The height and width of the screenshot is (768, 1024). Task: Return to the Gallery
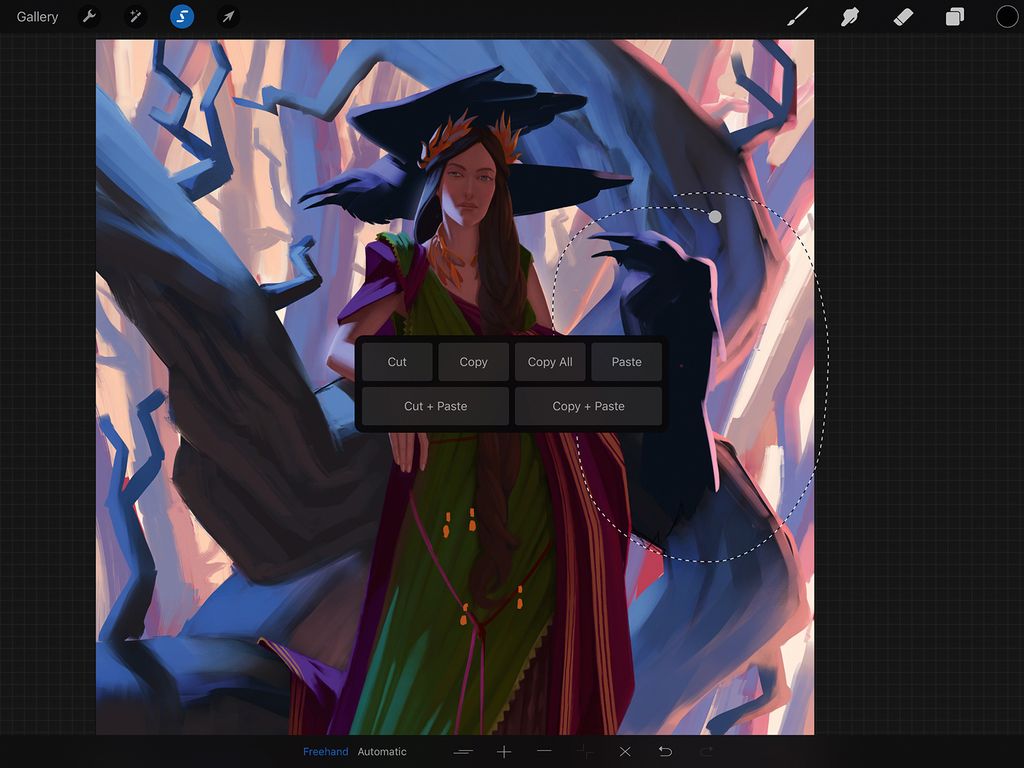[x=37, y=16]
